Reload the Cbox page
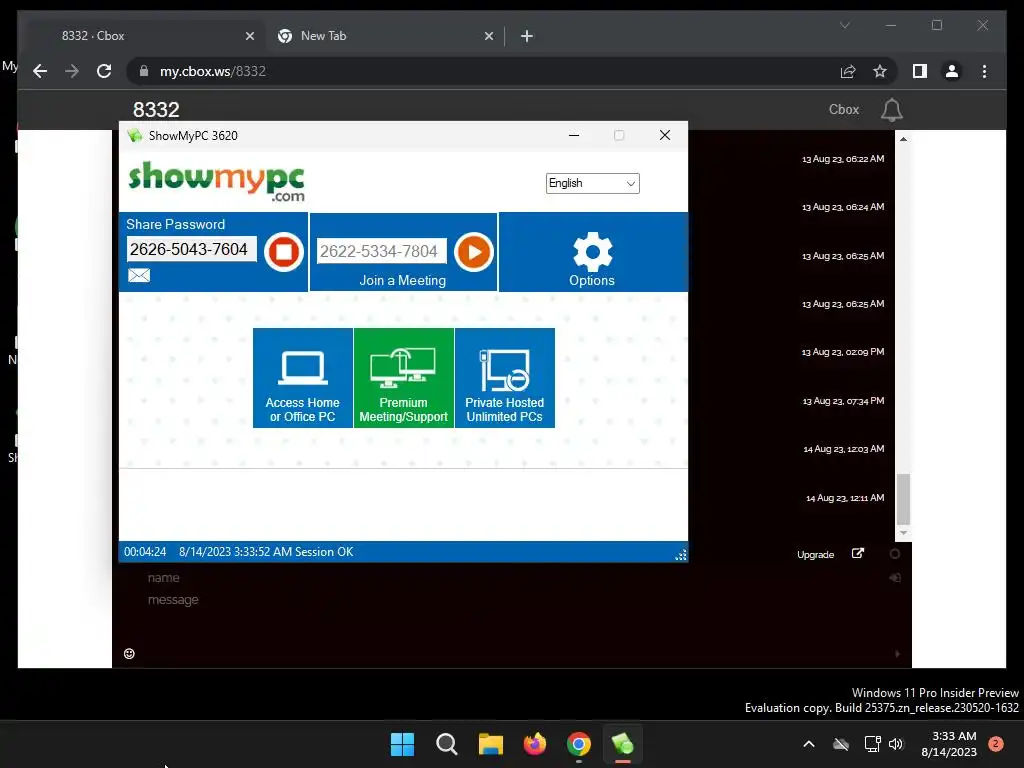The height and width of the screenshot is (768, 1024). [x=104, y=71]
